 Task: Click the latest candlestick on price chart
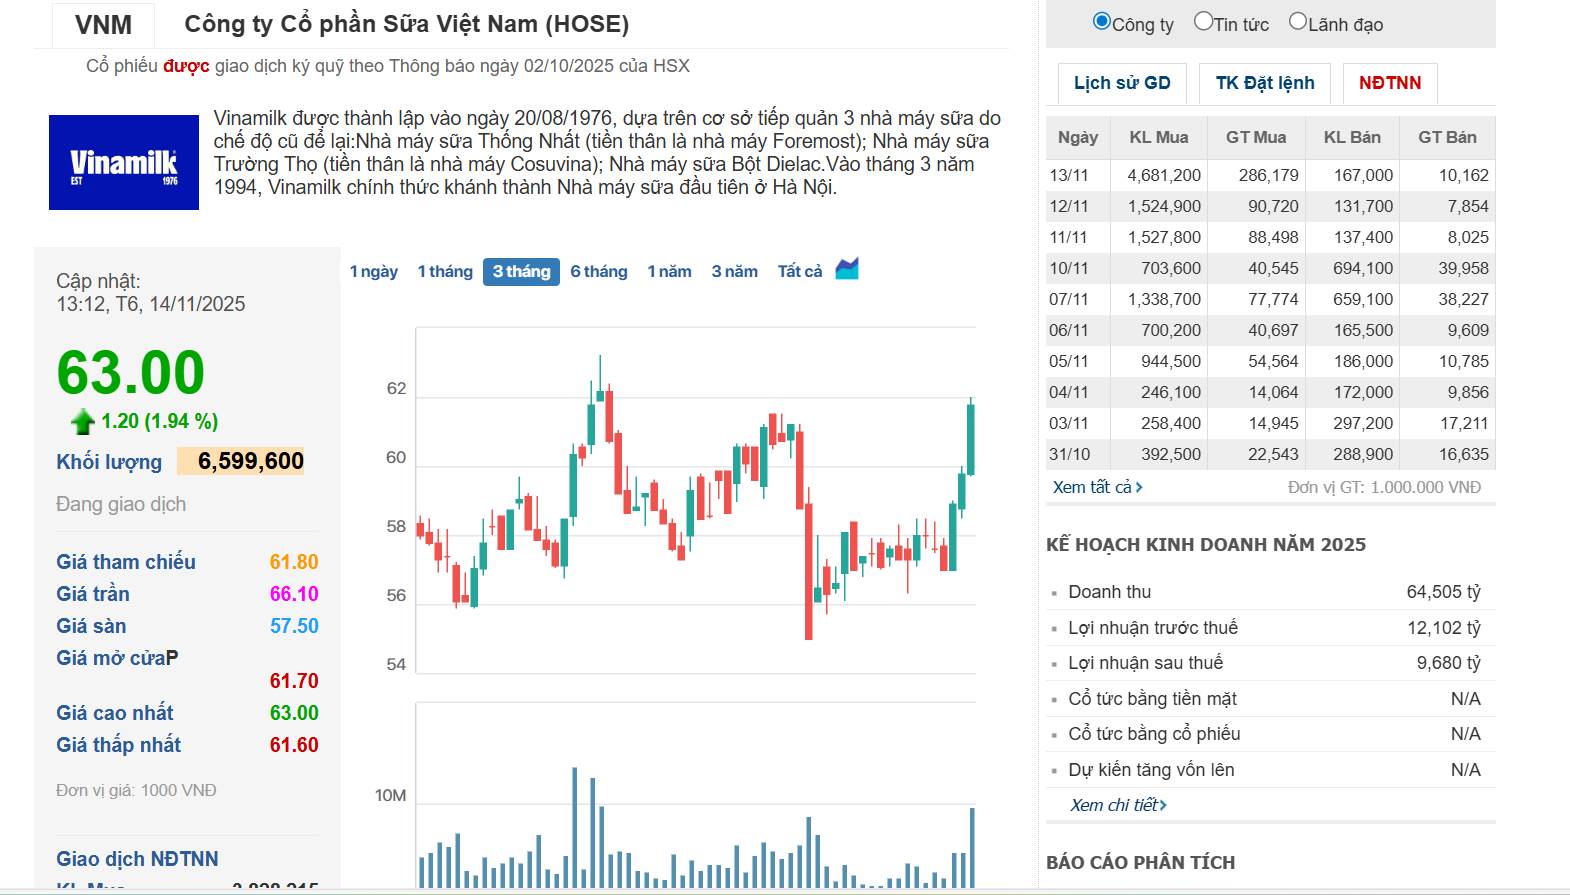(x=970, y=438)
